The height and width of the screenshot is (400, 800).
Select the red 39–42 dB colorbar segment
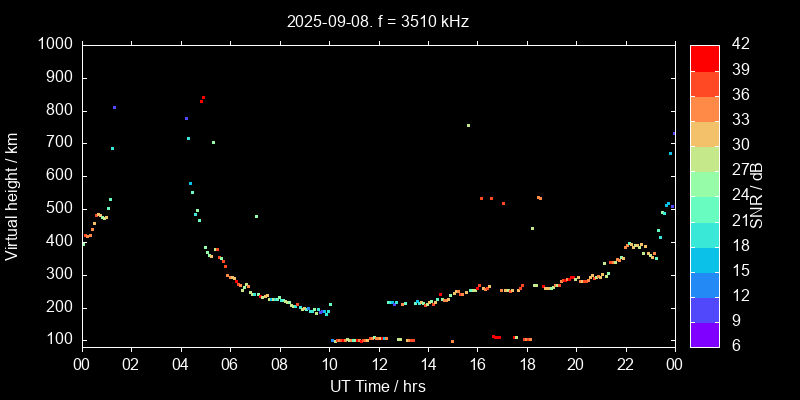[x=705, y=58]
